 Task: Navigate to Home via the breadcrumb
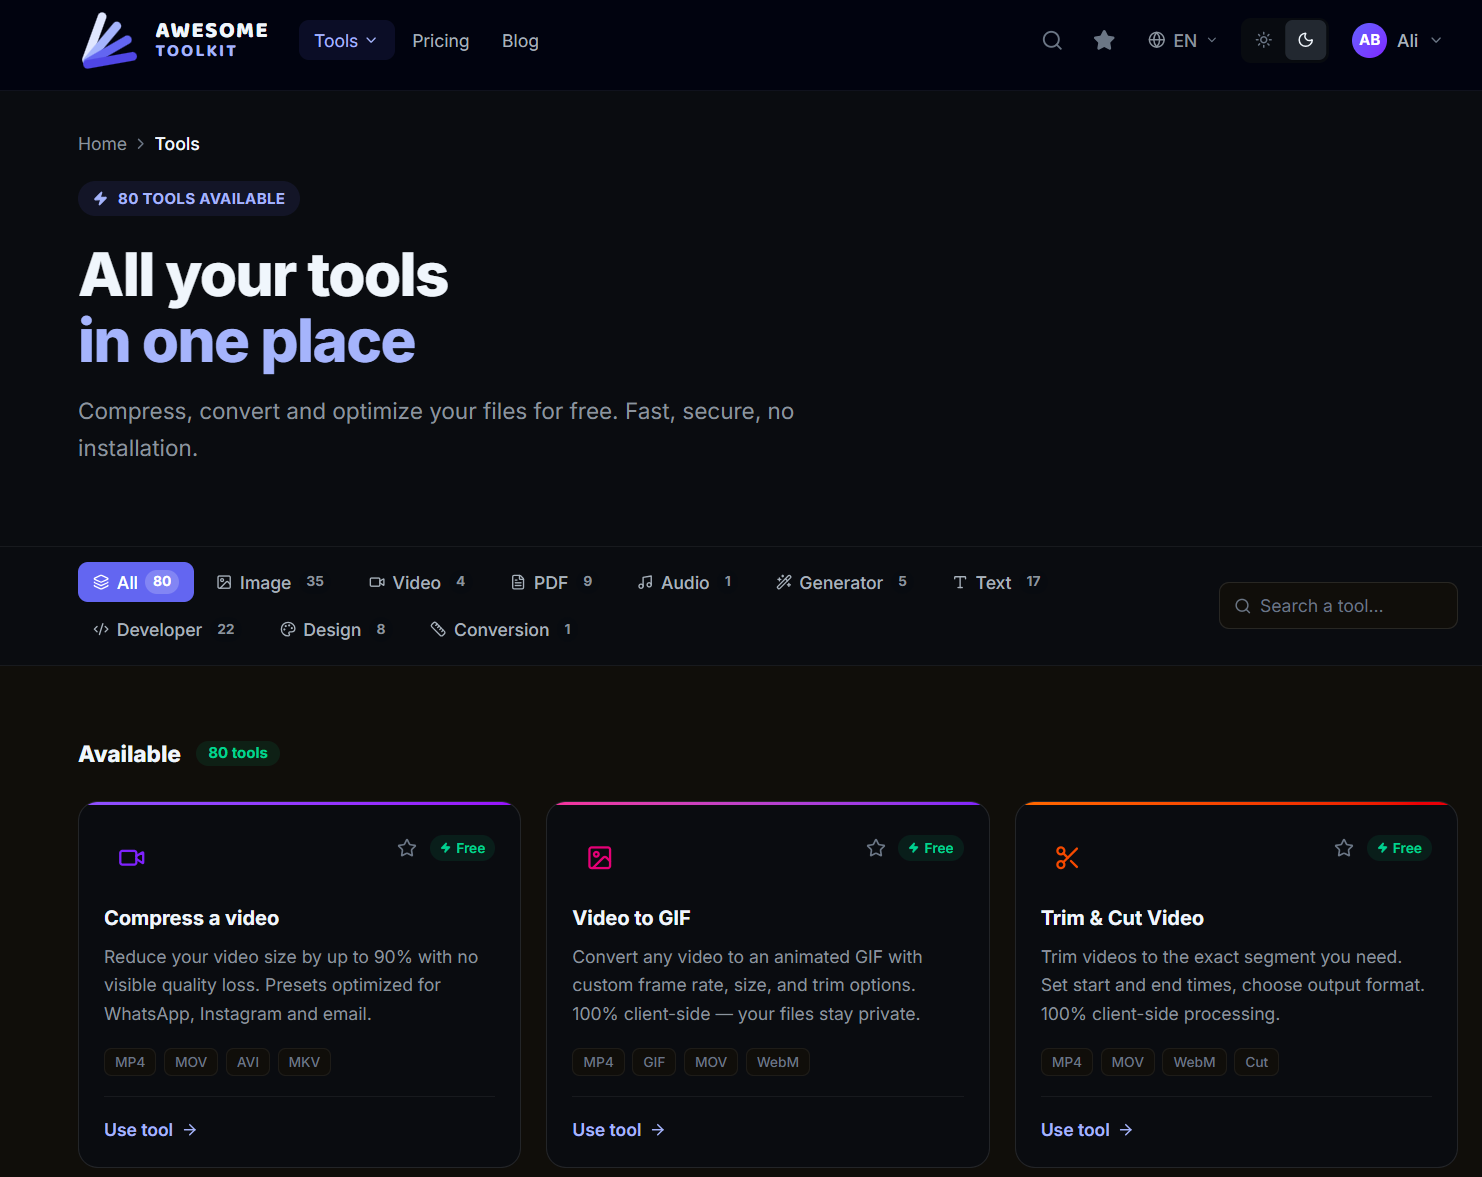click(x=102, y=143)
